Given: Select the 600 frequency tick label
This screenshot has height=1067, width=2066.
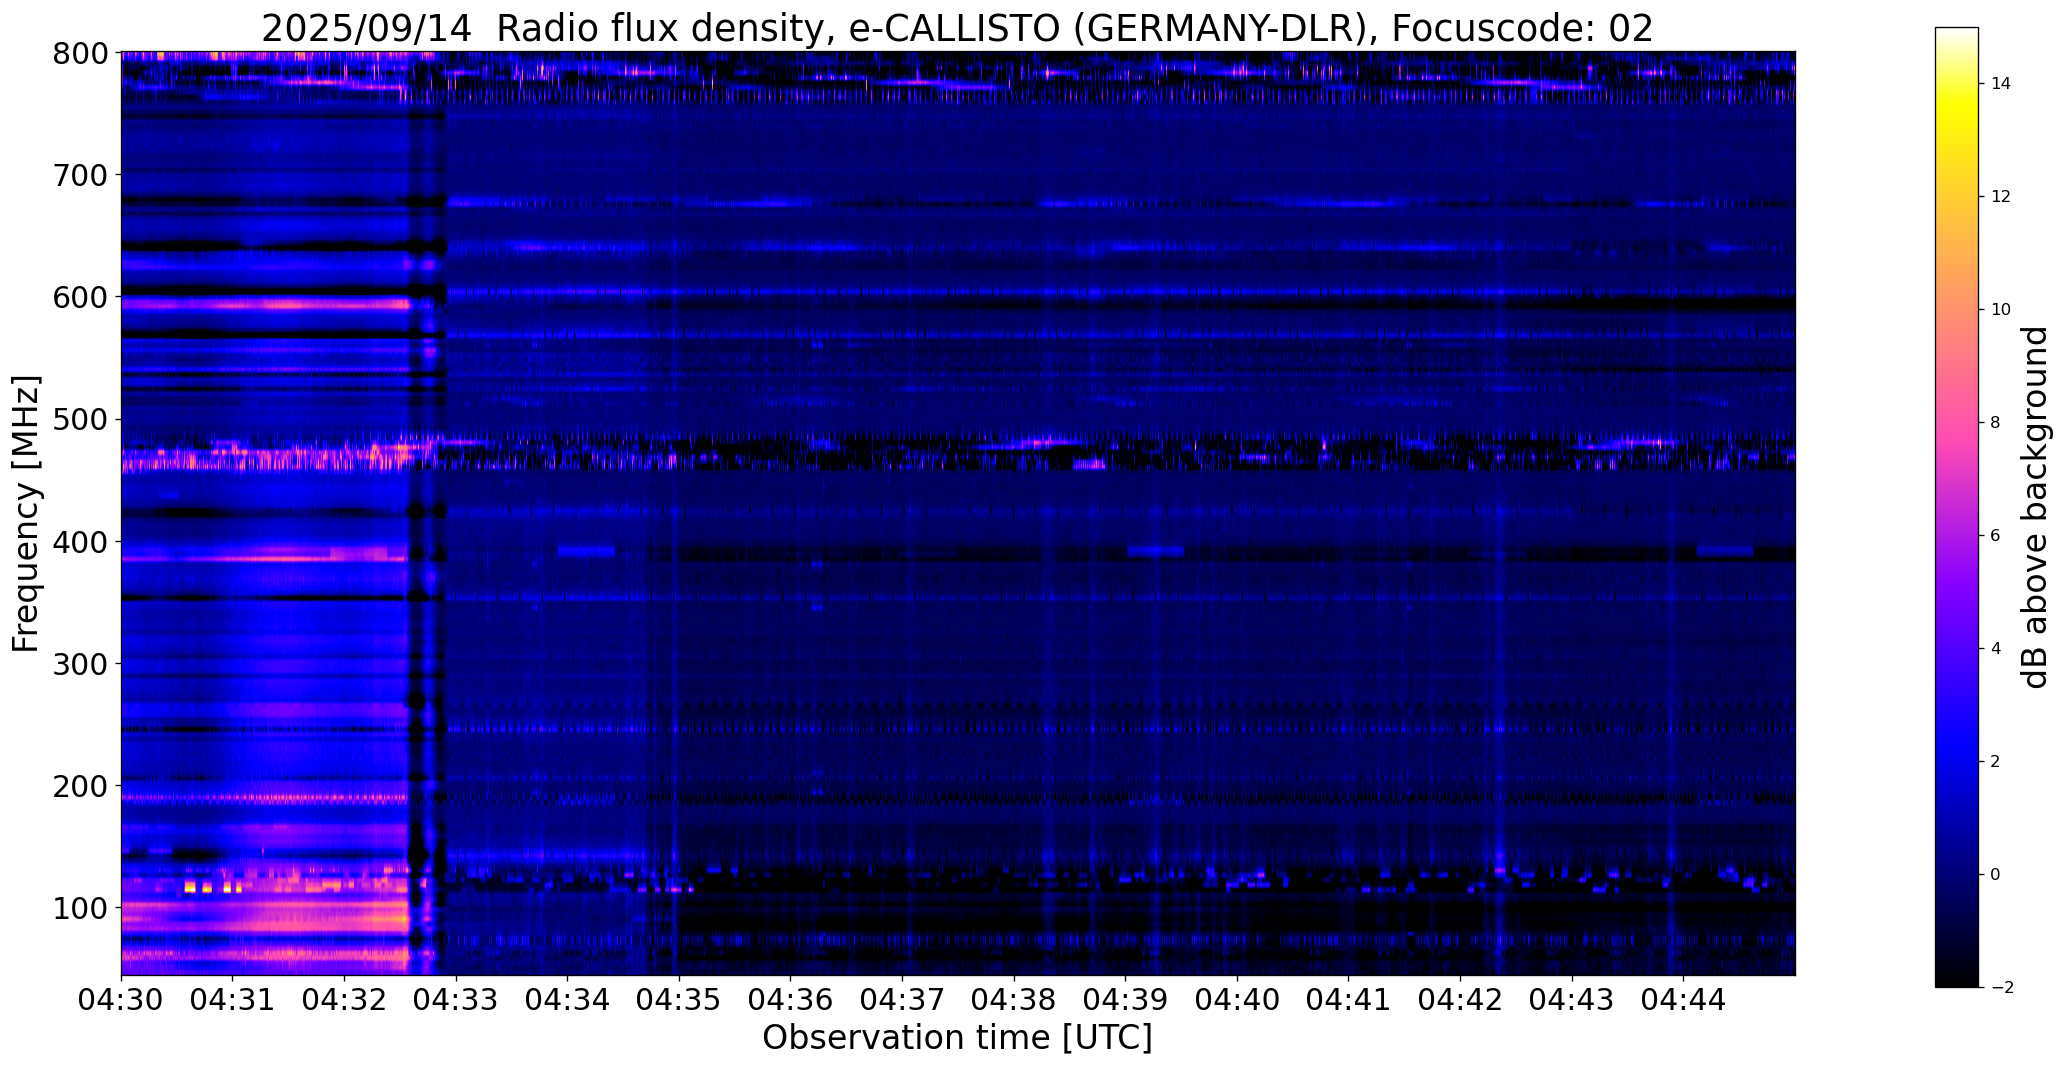Looking at the screenshot, I should coord(80,297).
